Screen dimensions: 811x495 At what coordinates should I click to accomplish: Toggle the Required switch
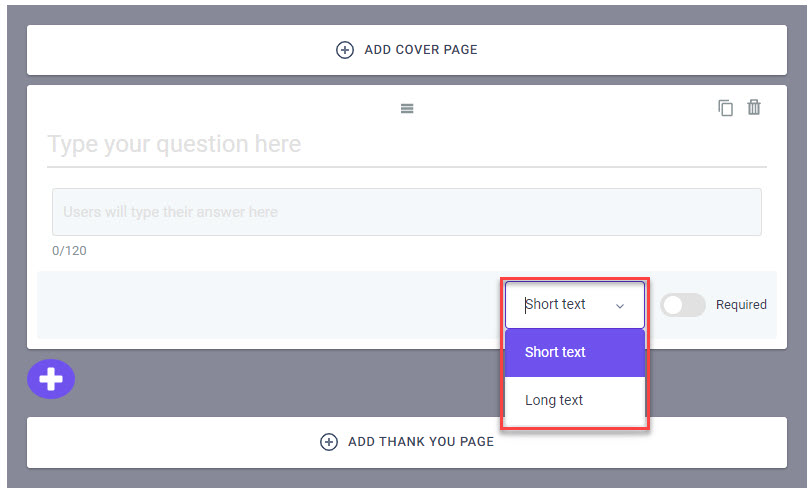tap(683, 305)
